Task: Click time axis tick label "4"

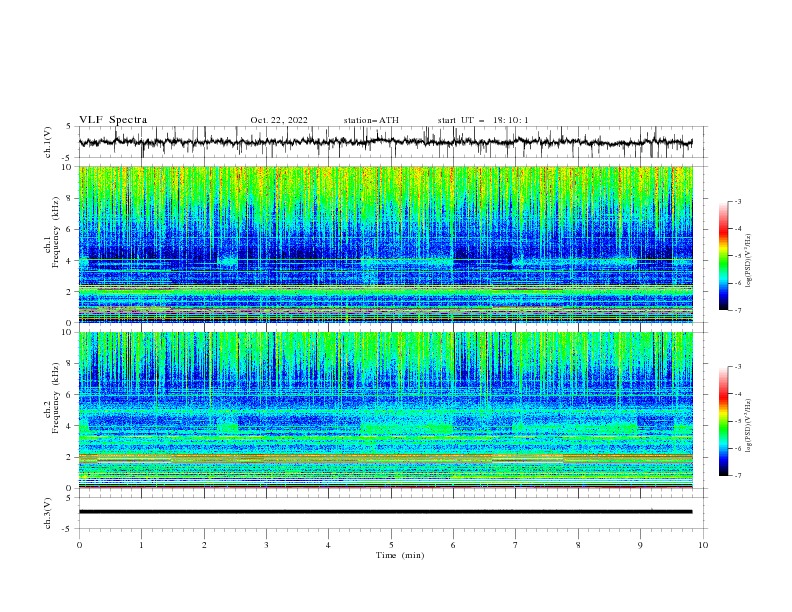Action: point(328,545)
